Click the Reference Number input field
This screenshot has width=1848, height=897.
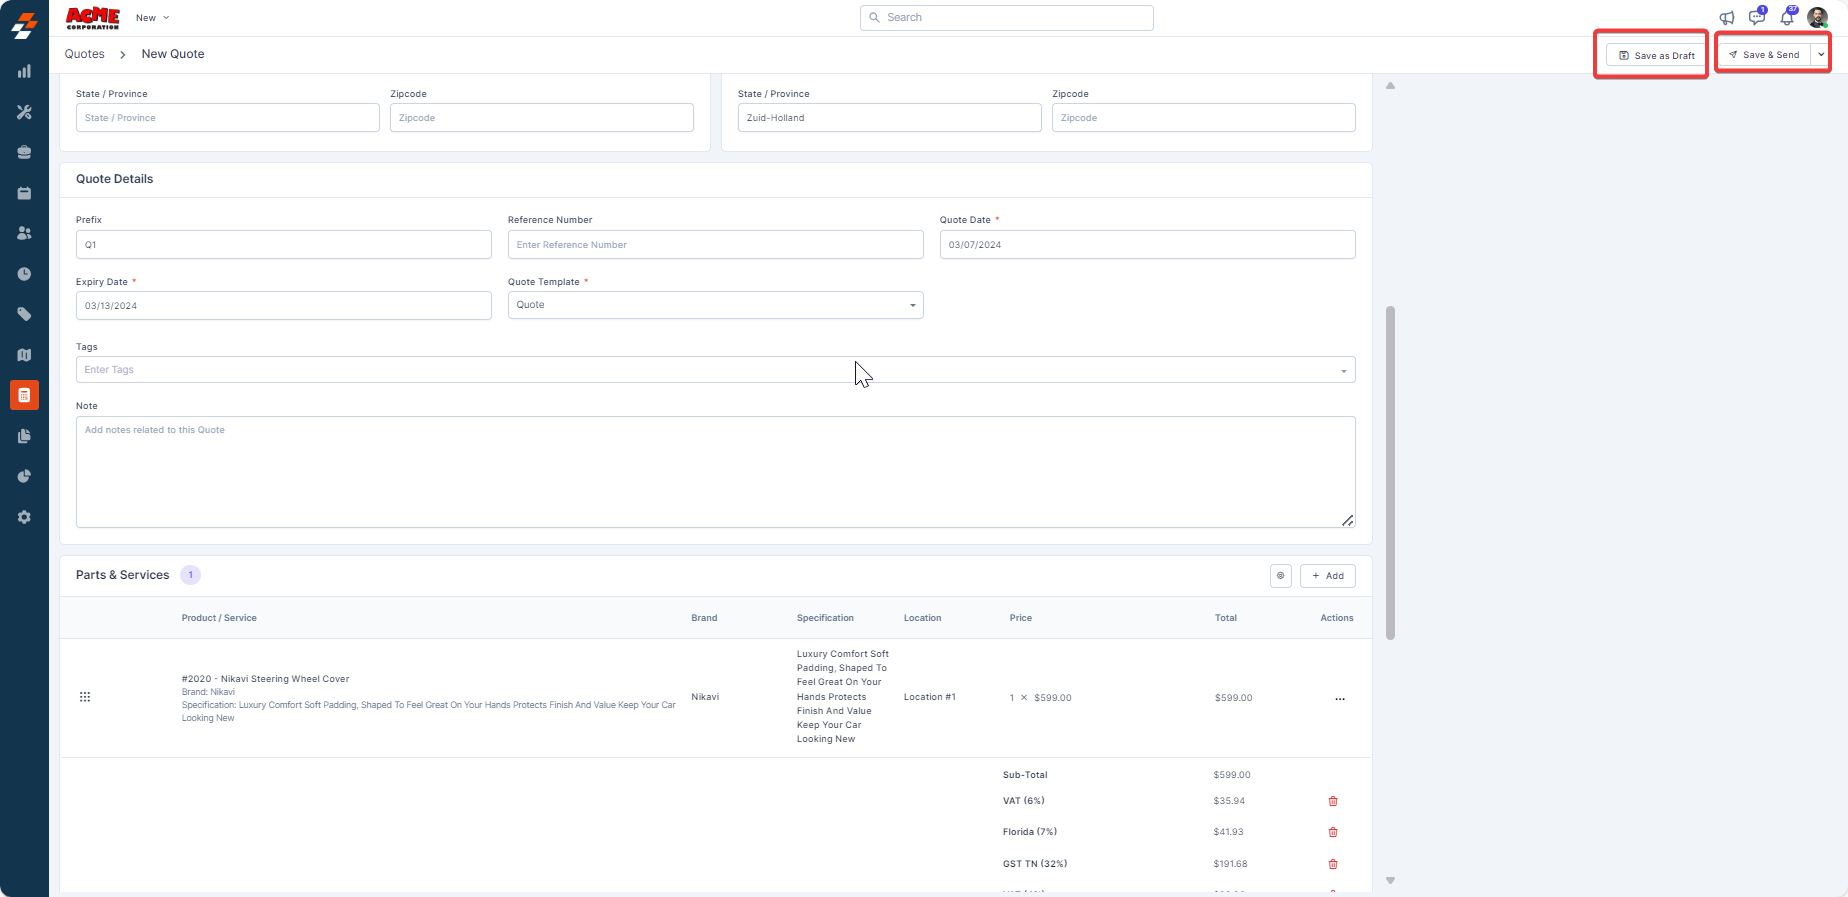715,245
